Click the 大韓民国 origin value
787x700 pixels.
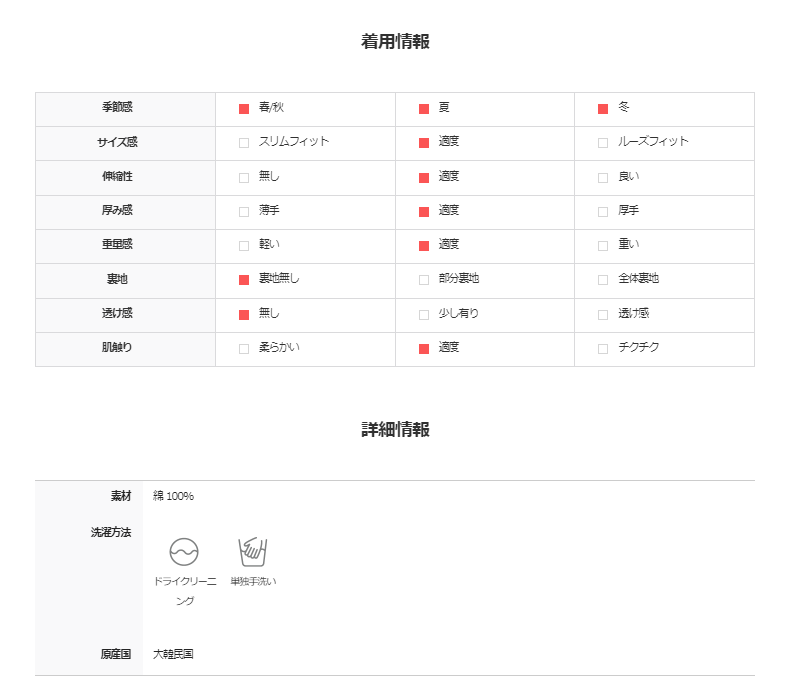pos(173,654)
